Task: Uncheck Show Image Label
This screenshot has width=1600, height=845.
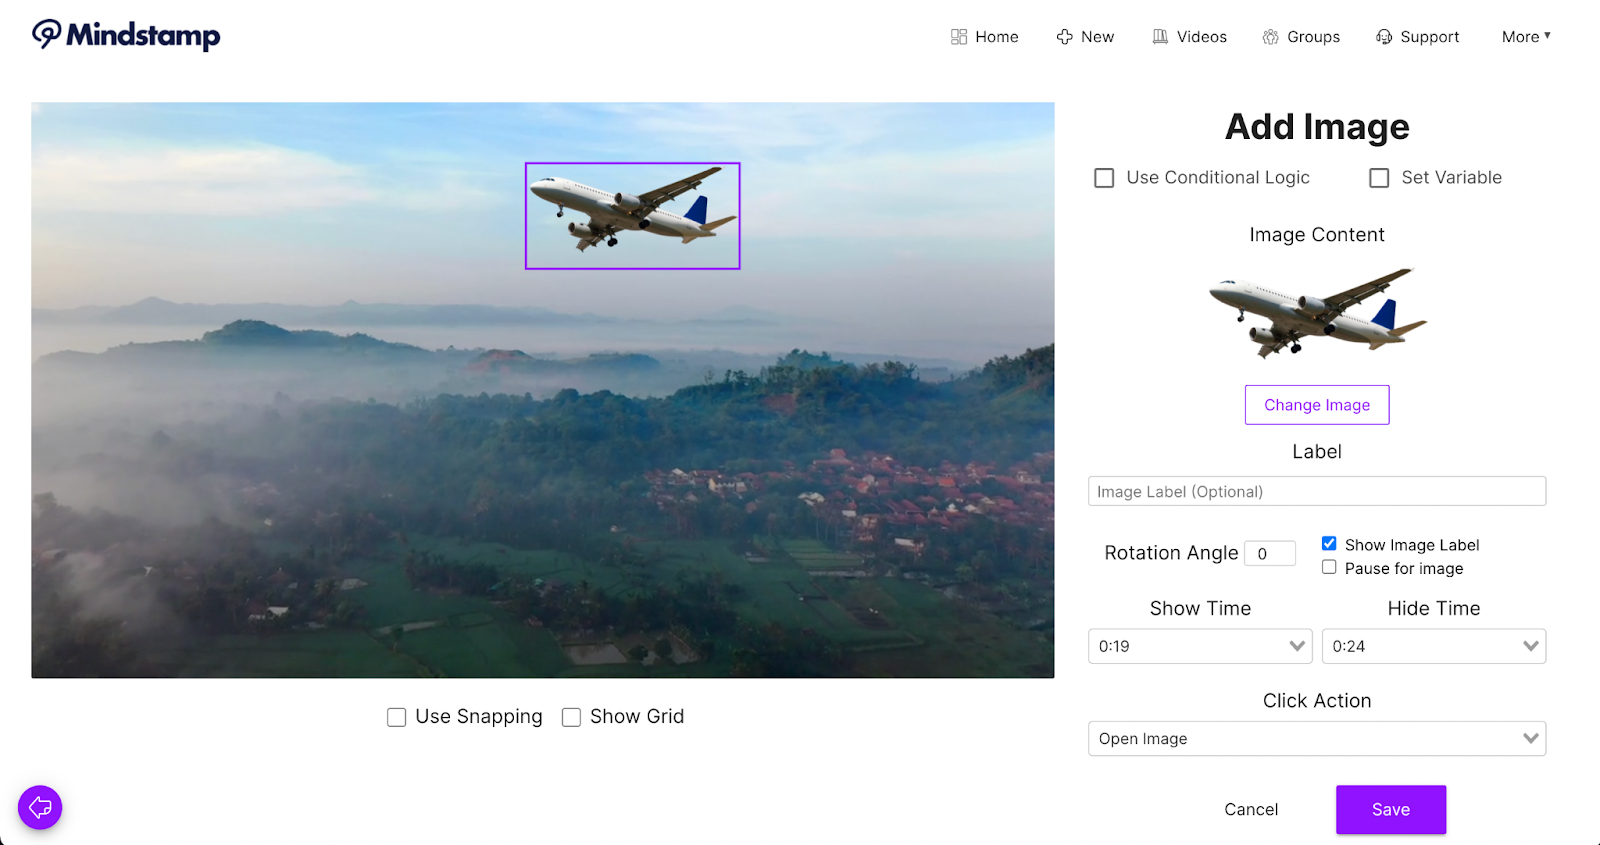Action: click(1329, 544)
